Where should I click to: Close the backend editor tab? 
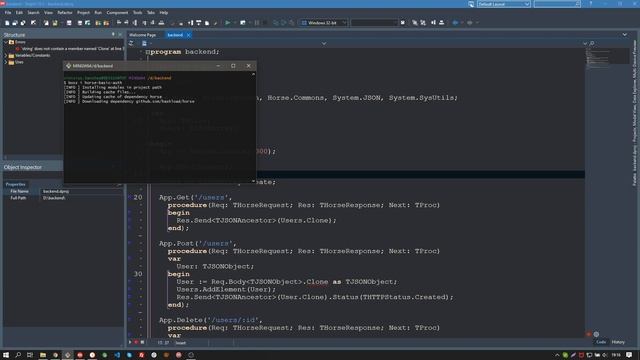[x=189, y=35]
